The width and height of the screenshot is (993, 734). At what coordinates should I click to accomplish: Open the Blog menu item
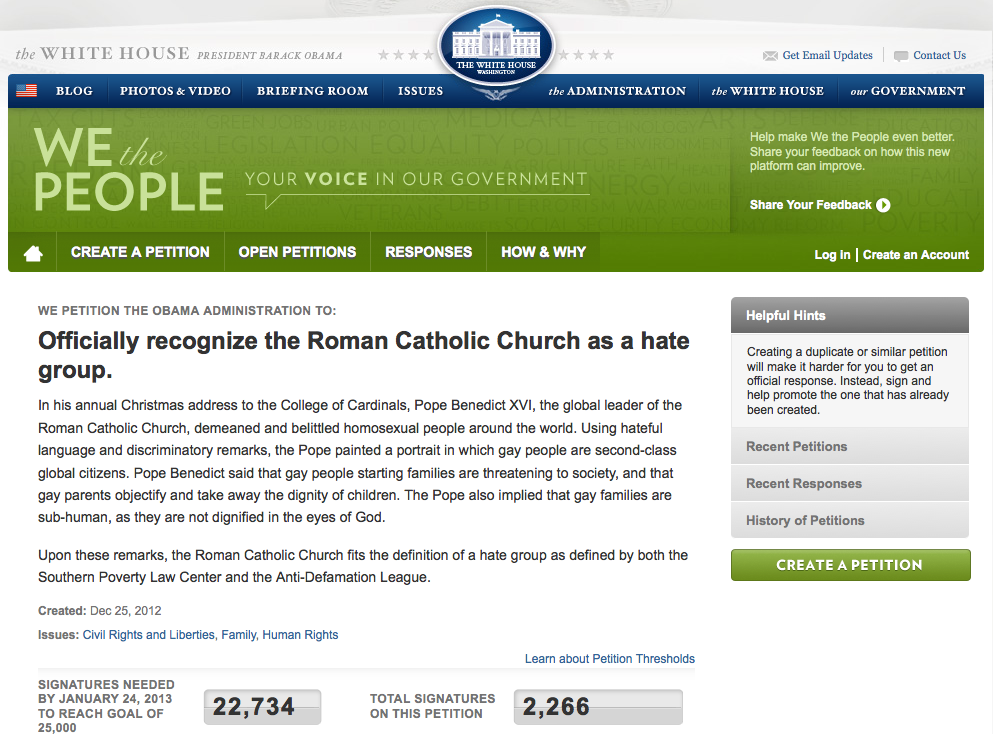pos(74,91)
